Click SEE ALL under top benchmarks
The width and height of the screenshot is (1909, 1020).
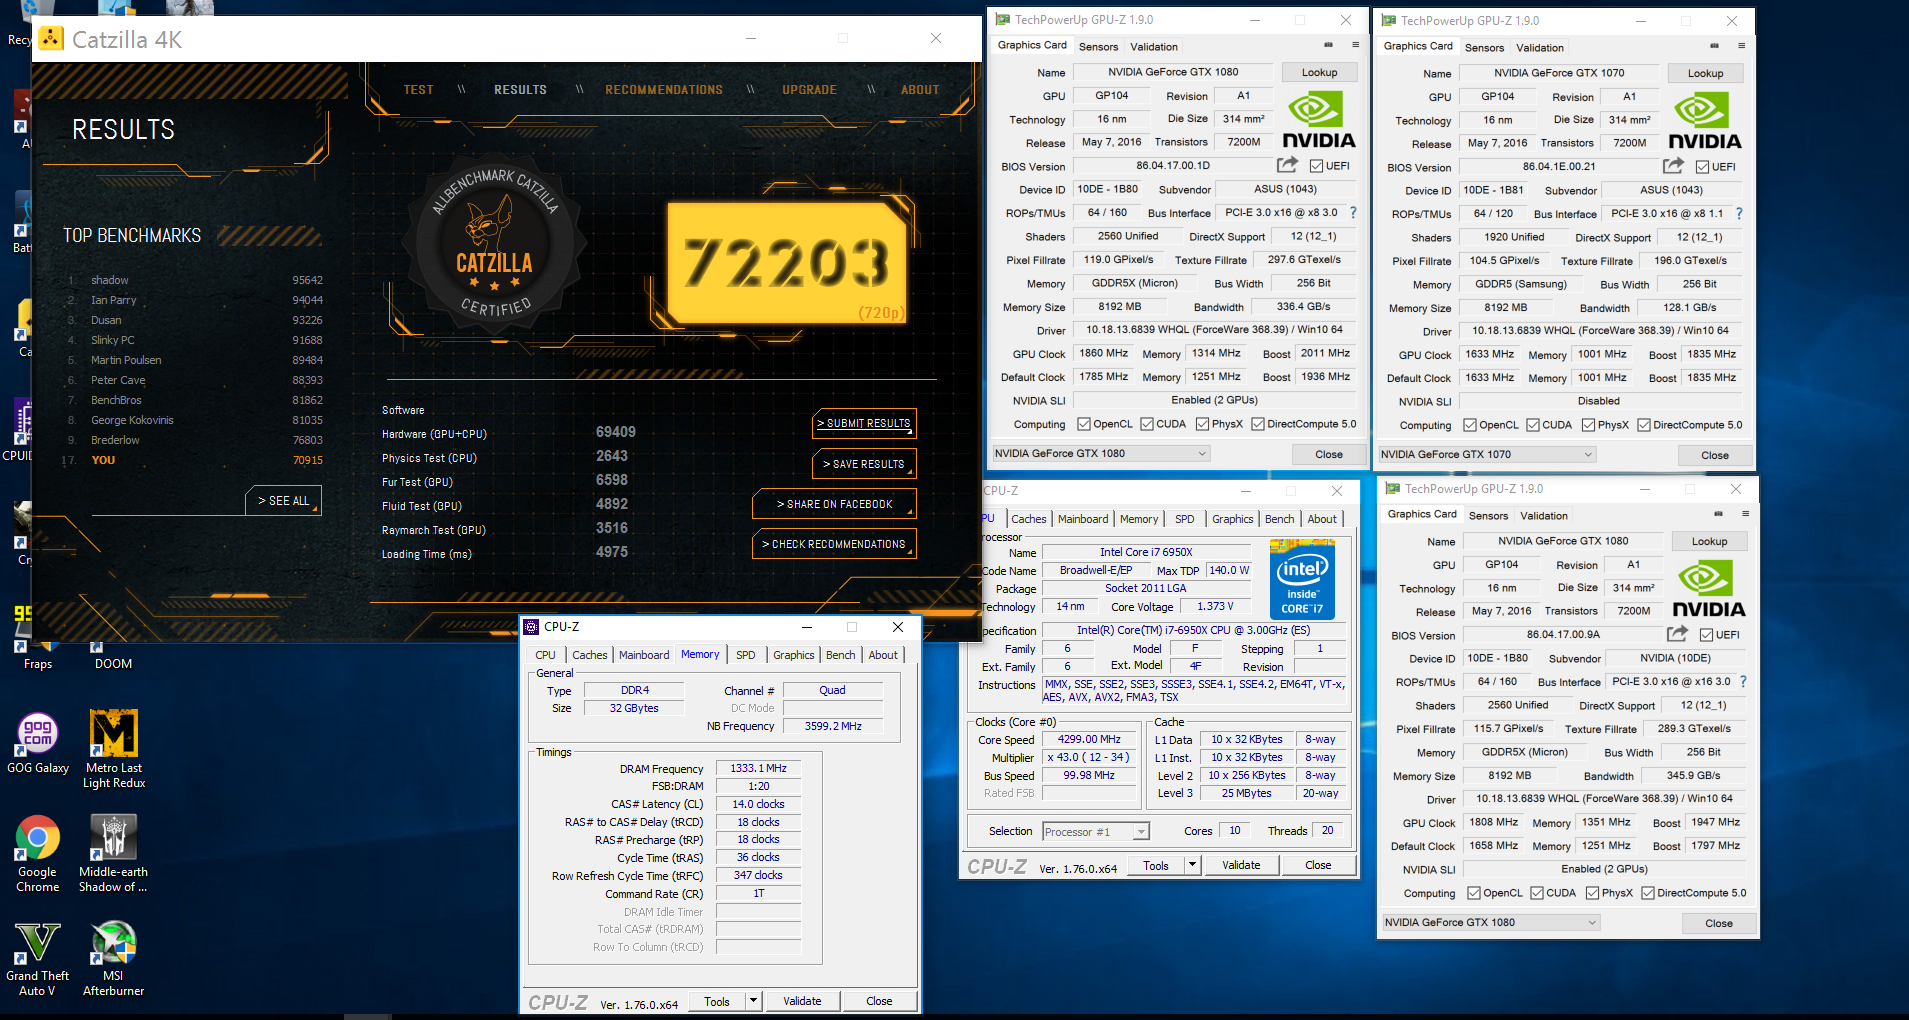283,500
